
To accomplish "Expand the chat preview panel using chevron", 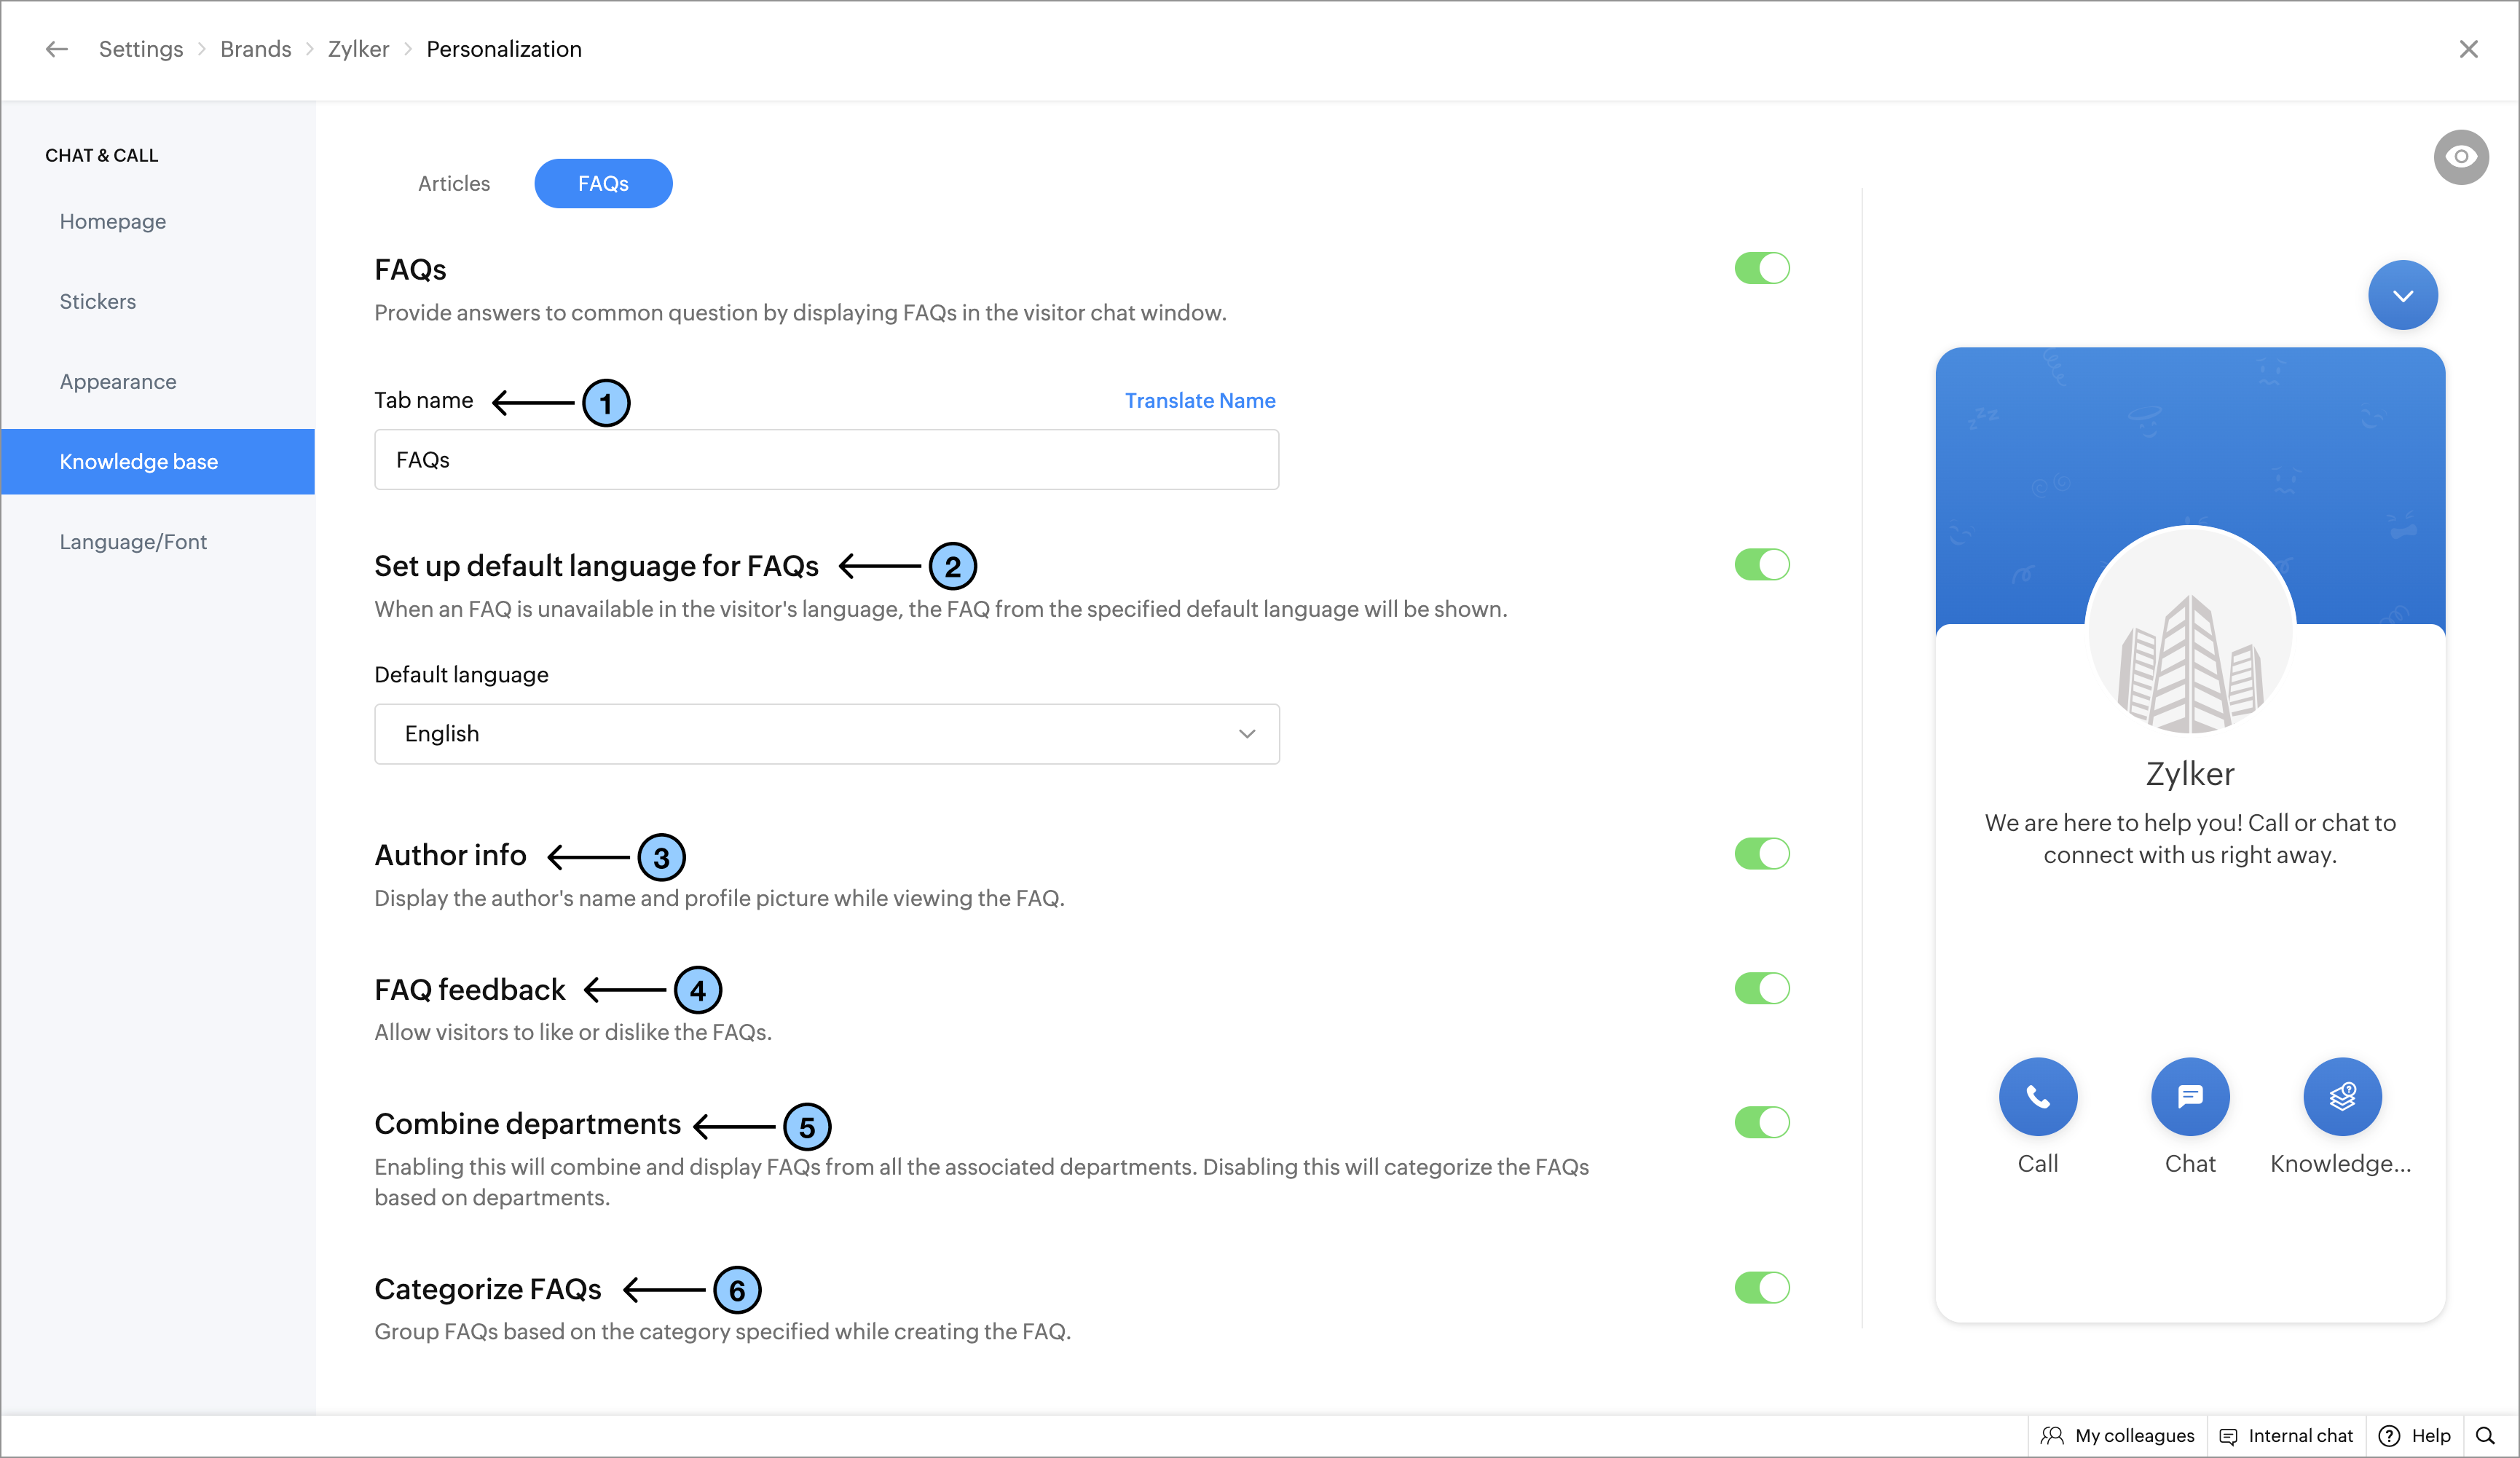I will point(2401,295).
